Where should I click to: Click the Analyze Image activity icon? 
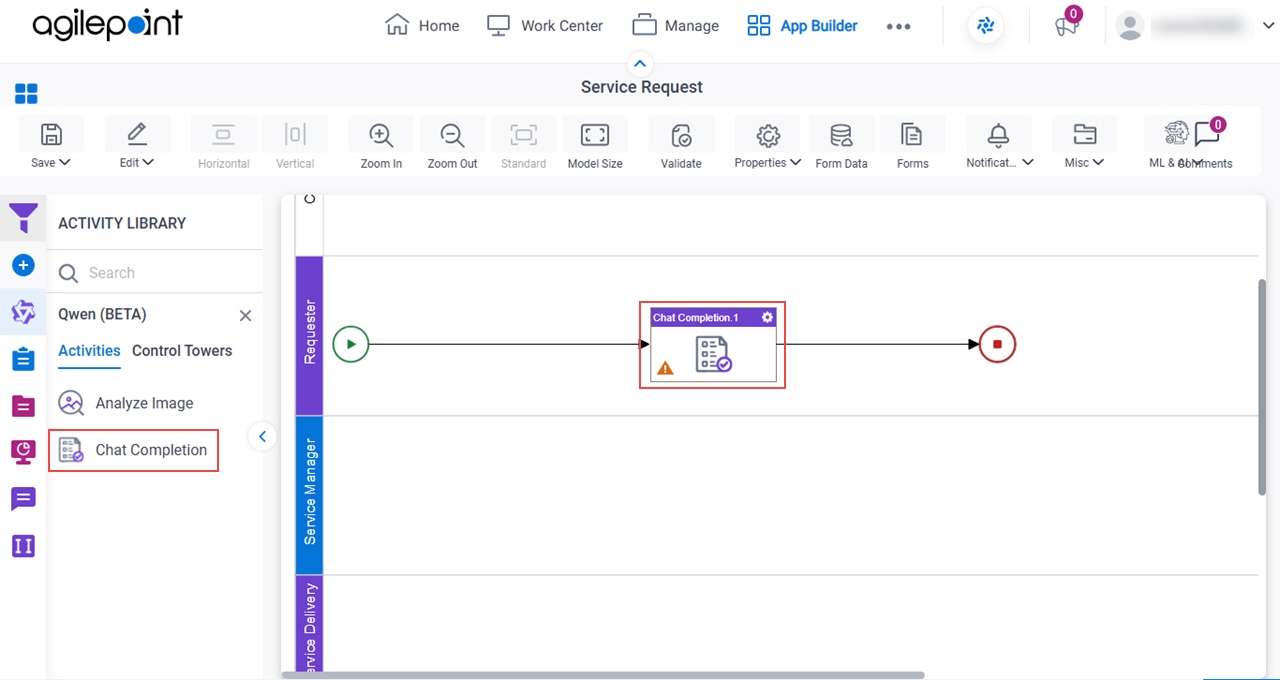point(71,403)
